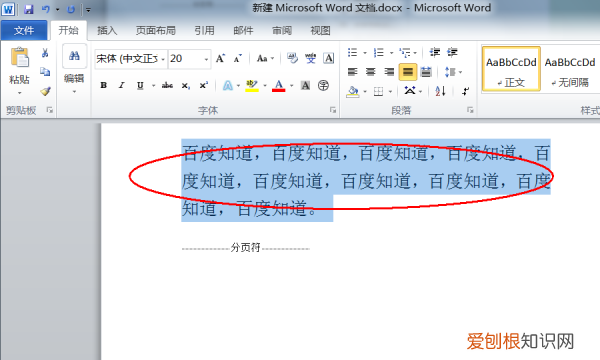
Task: Apply red font color
Action: (x=279, y=85)
